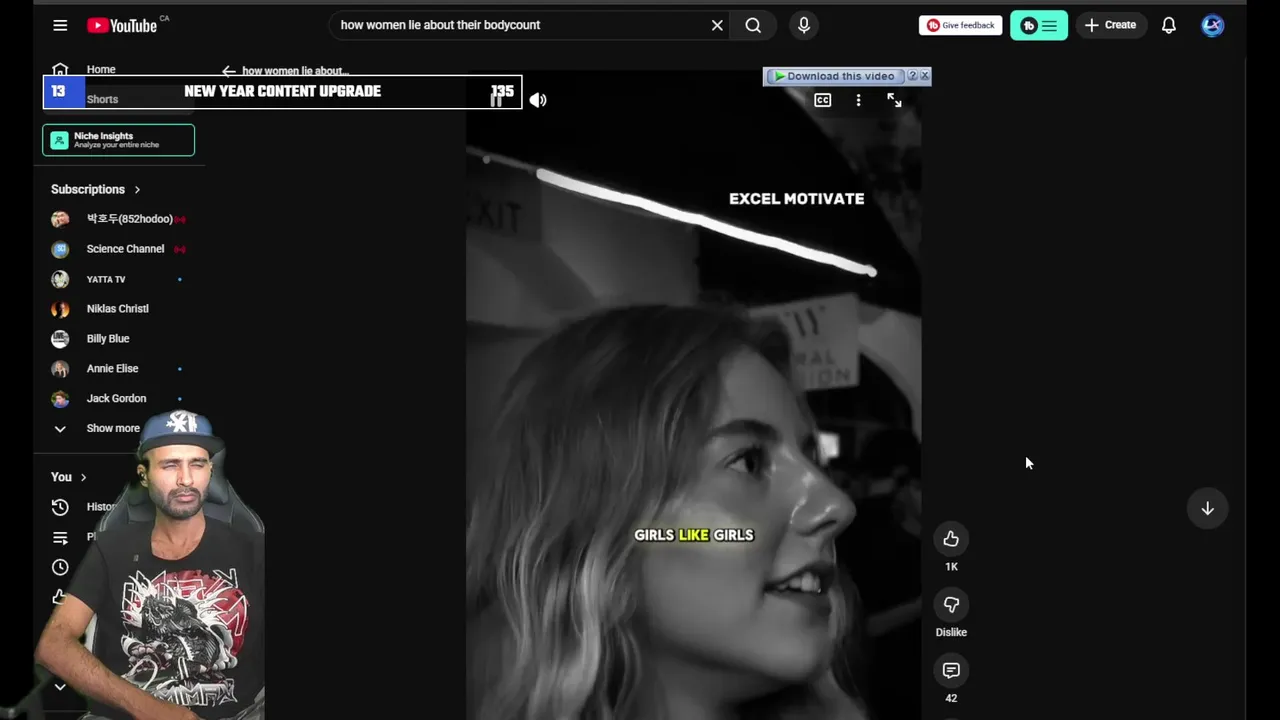The image size is (1280, 720).
Task: Edit the search query field
Action: tap(520, 25)
